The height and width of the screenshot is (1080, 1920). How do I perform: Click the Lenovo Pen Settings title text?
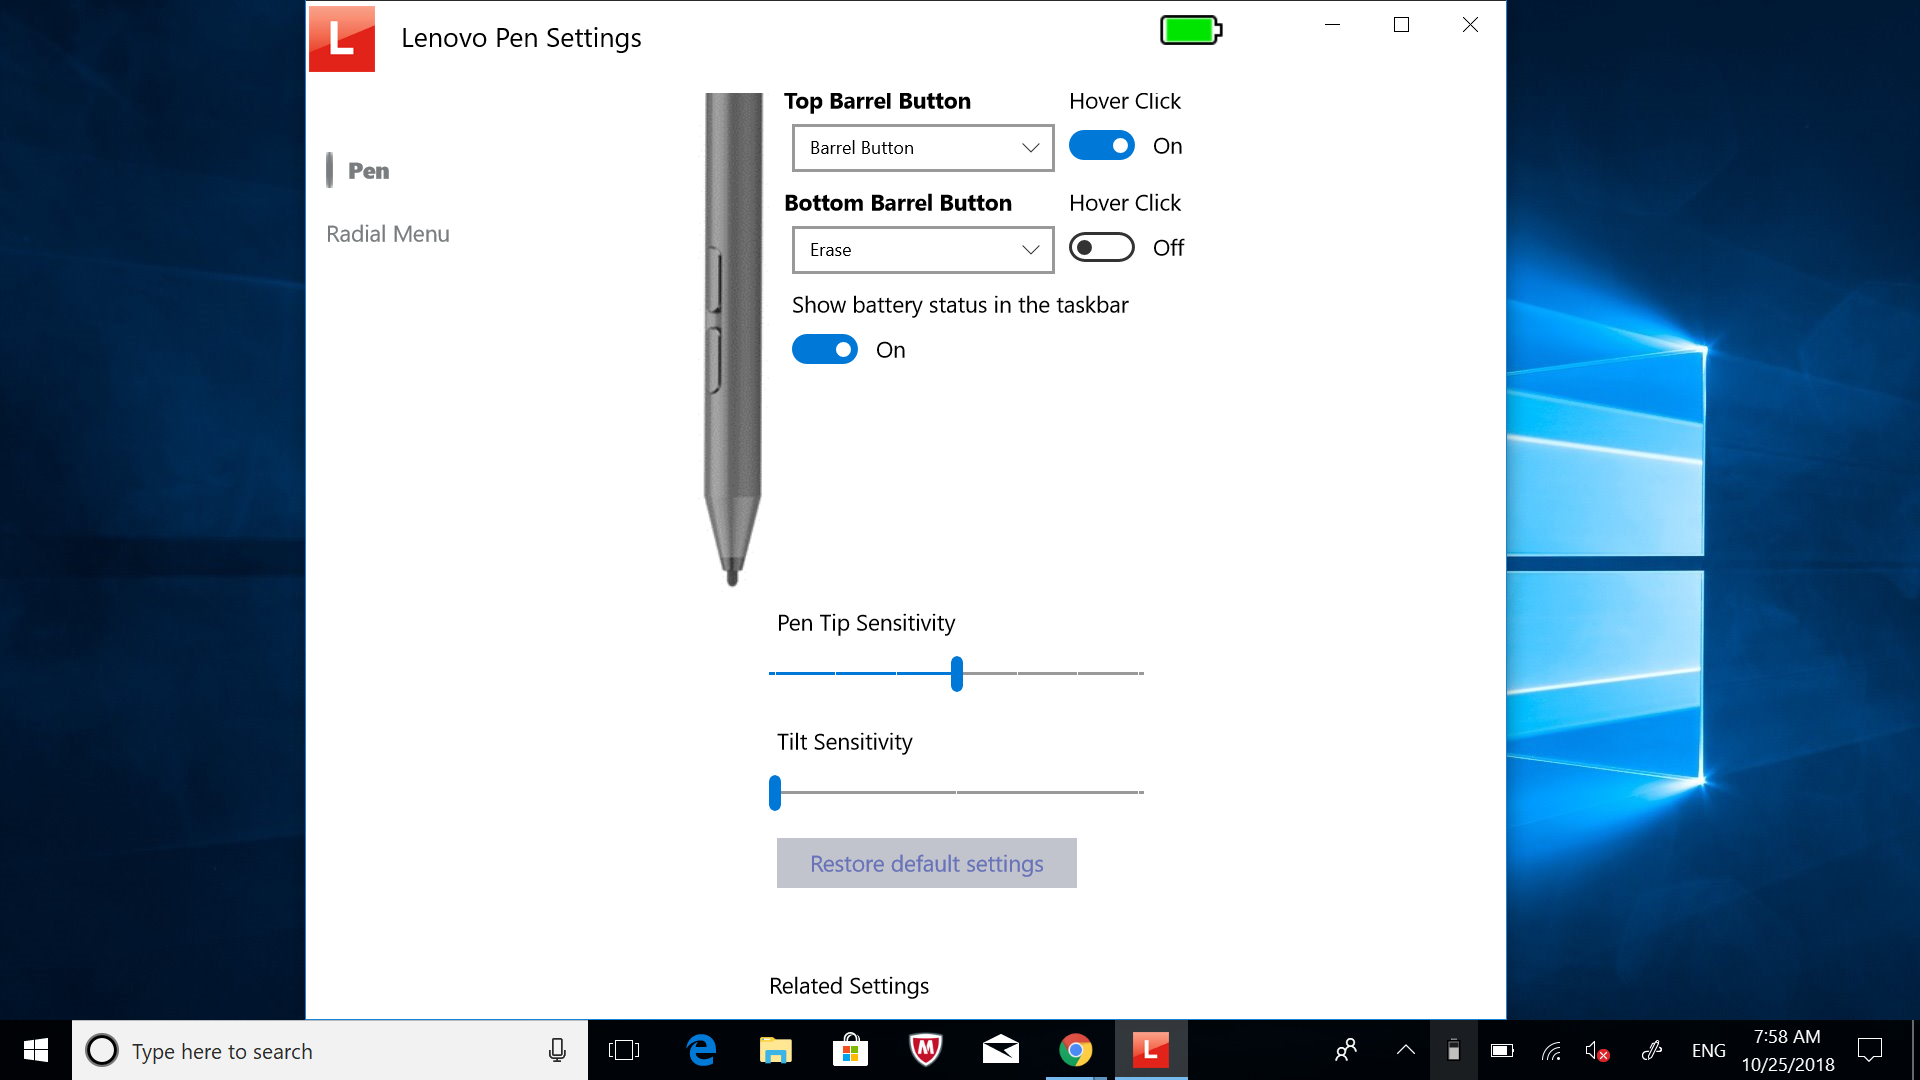521,38
